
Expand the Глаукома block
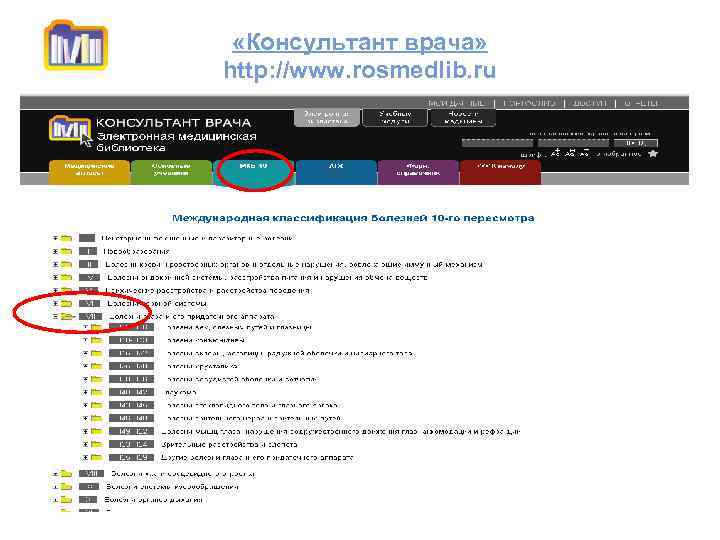point(85,392)
